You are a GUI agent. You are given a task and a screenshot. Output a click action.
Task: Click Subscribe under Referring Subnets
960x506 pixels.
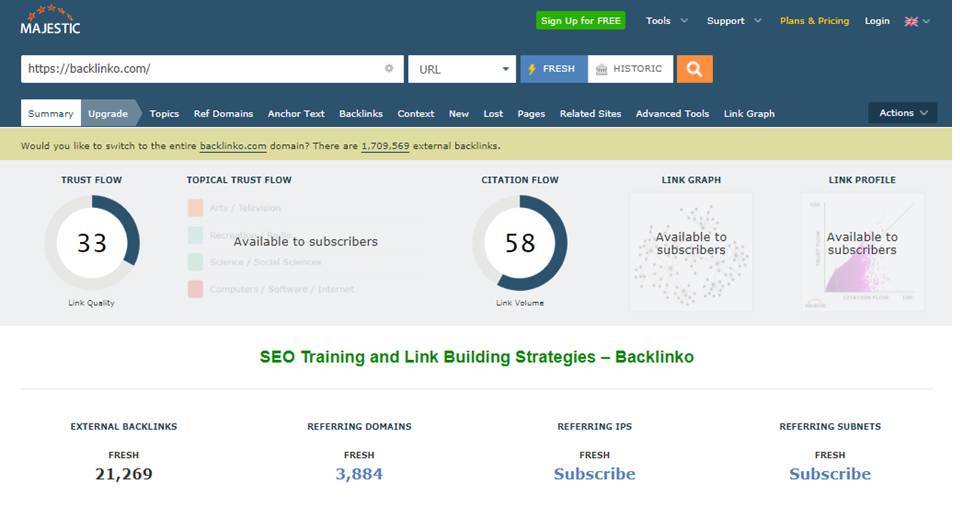tap(830, 474)
